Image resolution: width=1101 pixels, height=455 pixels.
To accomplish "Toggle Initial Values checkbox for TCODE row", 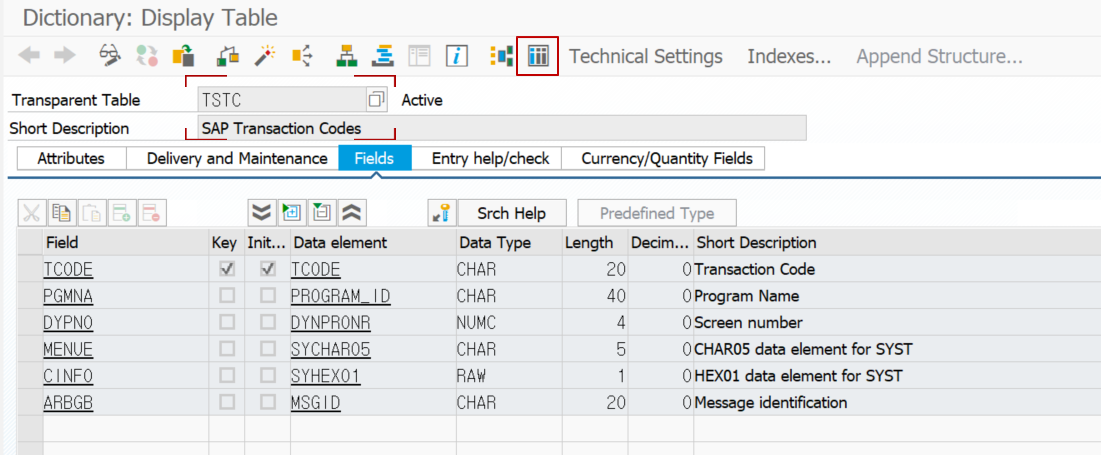I will pos(268,269).
